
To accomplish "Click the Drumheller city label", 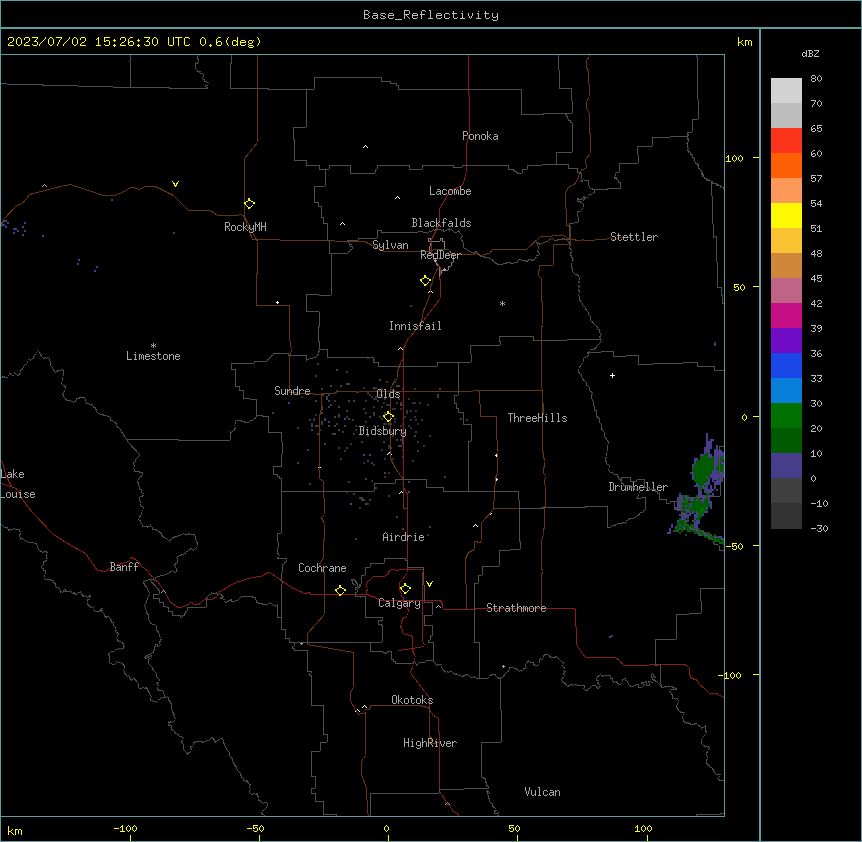I will (x=638, y=487).
